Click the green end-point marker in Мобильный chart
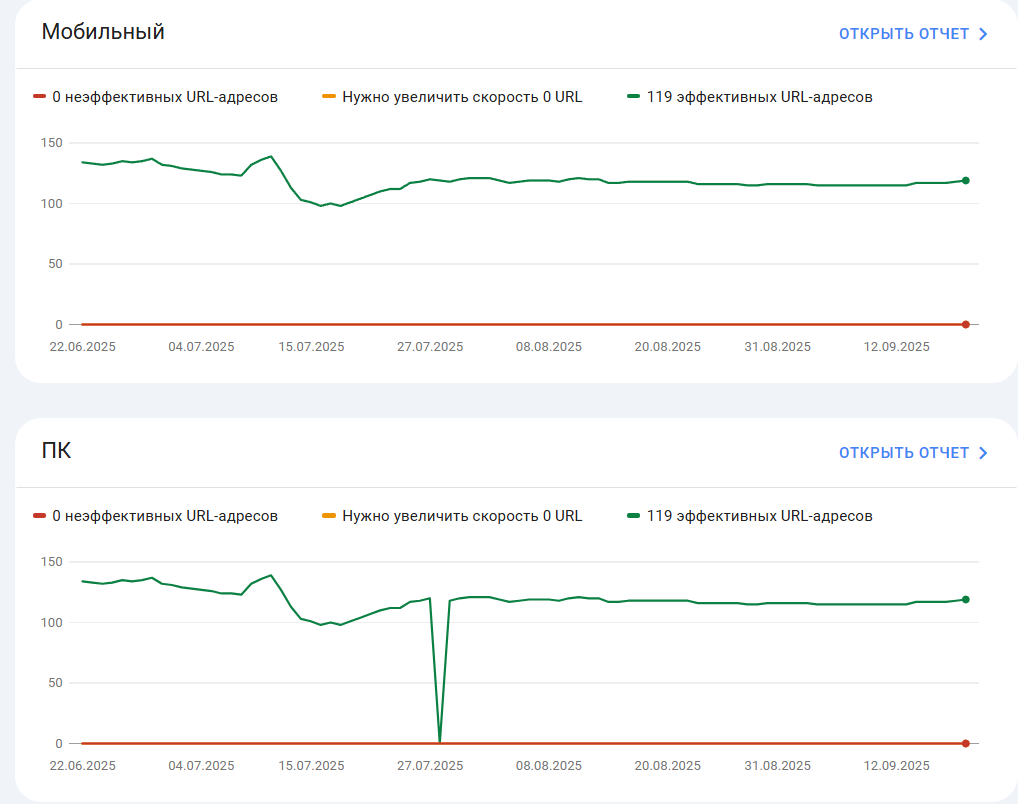The height and width of the screenshot is (804, 1018). click(965, 181)
